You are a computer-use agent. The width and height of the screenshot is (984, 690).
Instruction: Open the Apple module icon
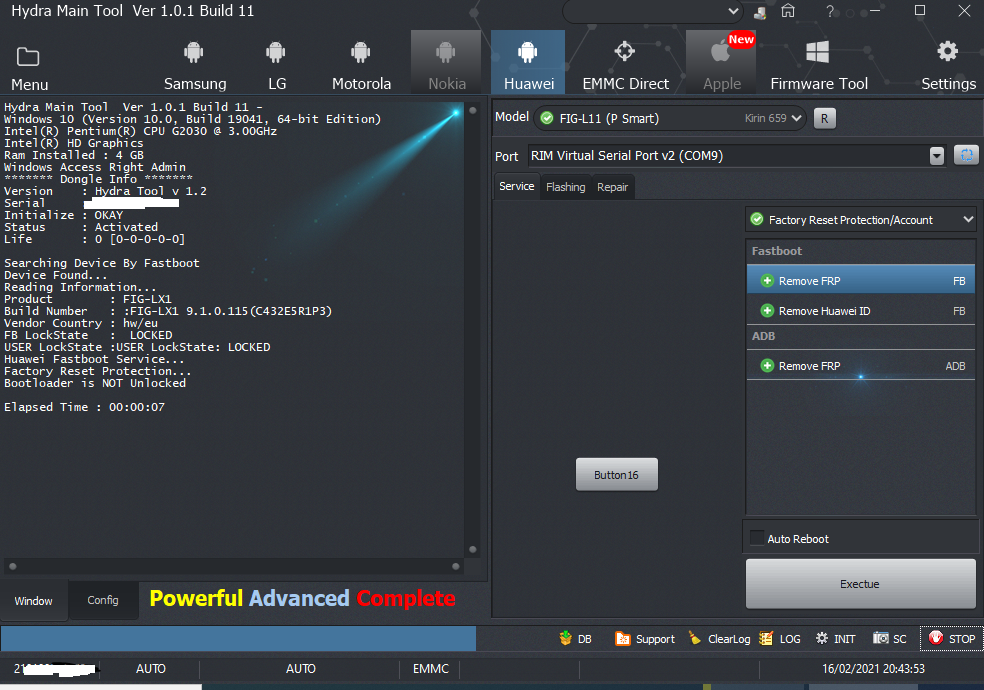720,52
